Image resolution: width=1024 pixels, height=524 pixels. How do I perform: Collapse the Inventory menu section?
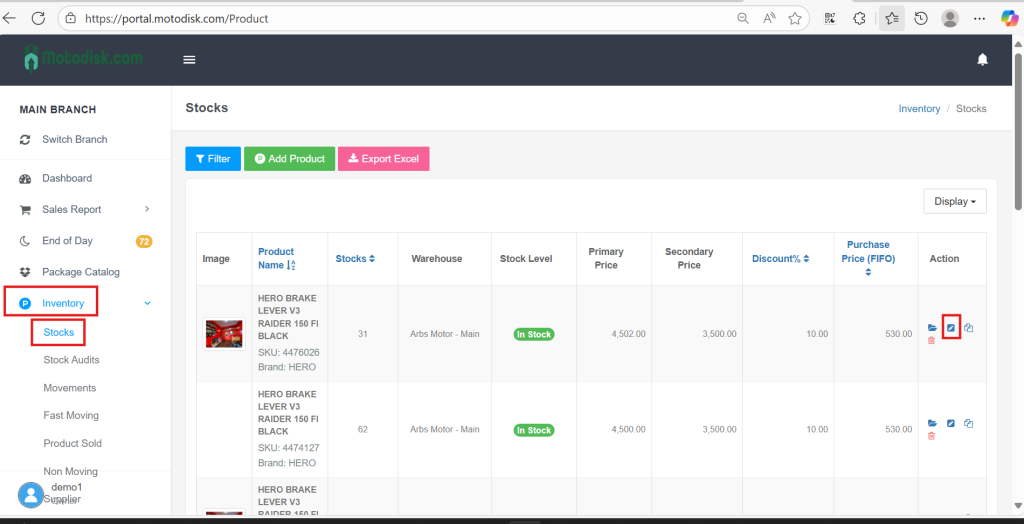147,303
